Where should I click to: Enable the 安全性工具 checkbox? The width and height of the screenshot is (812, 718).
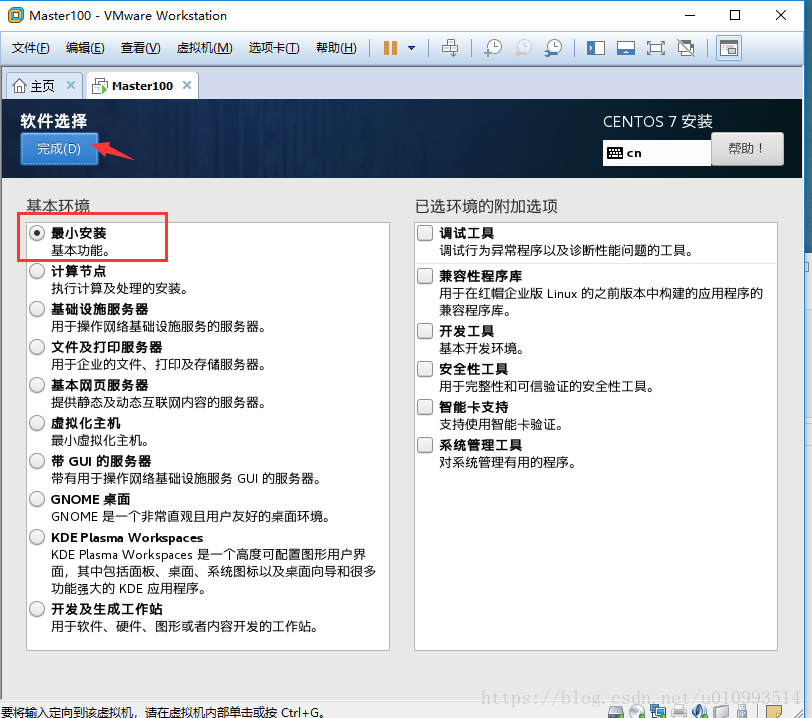pos(425,369)
